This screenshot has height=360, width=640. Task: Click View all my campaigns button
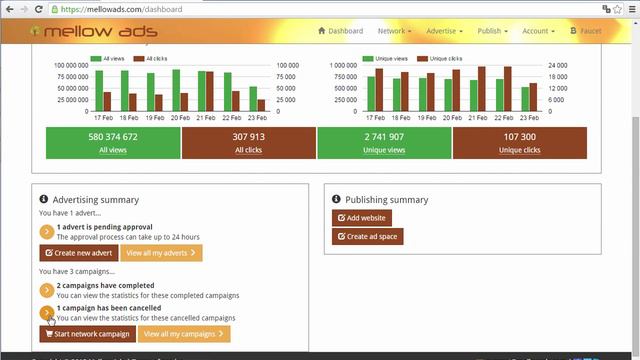pos(184,334)
